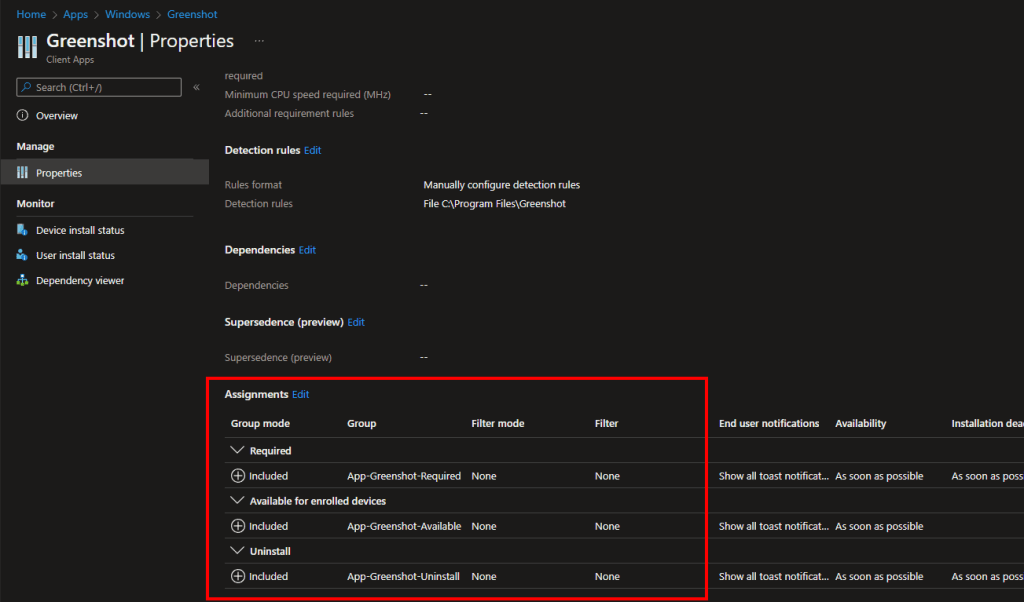Navigate to Windows in the breadcrumb
The image size is (1024, 602).
point(129,15)
